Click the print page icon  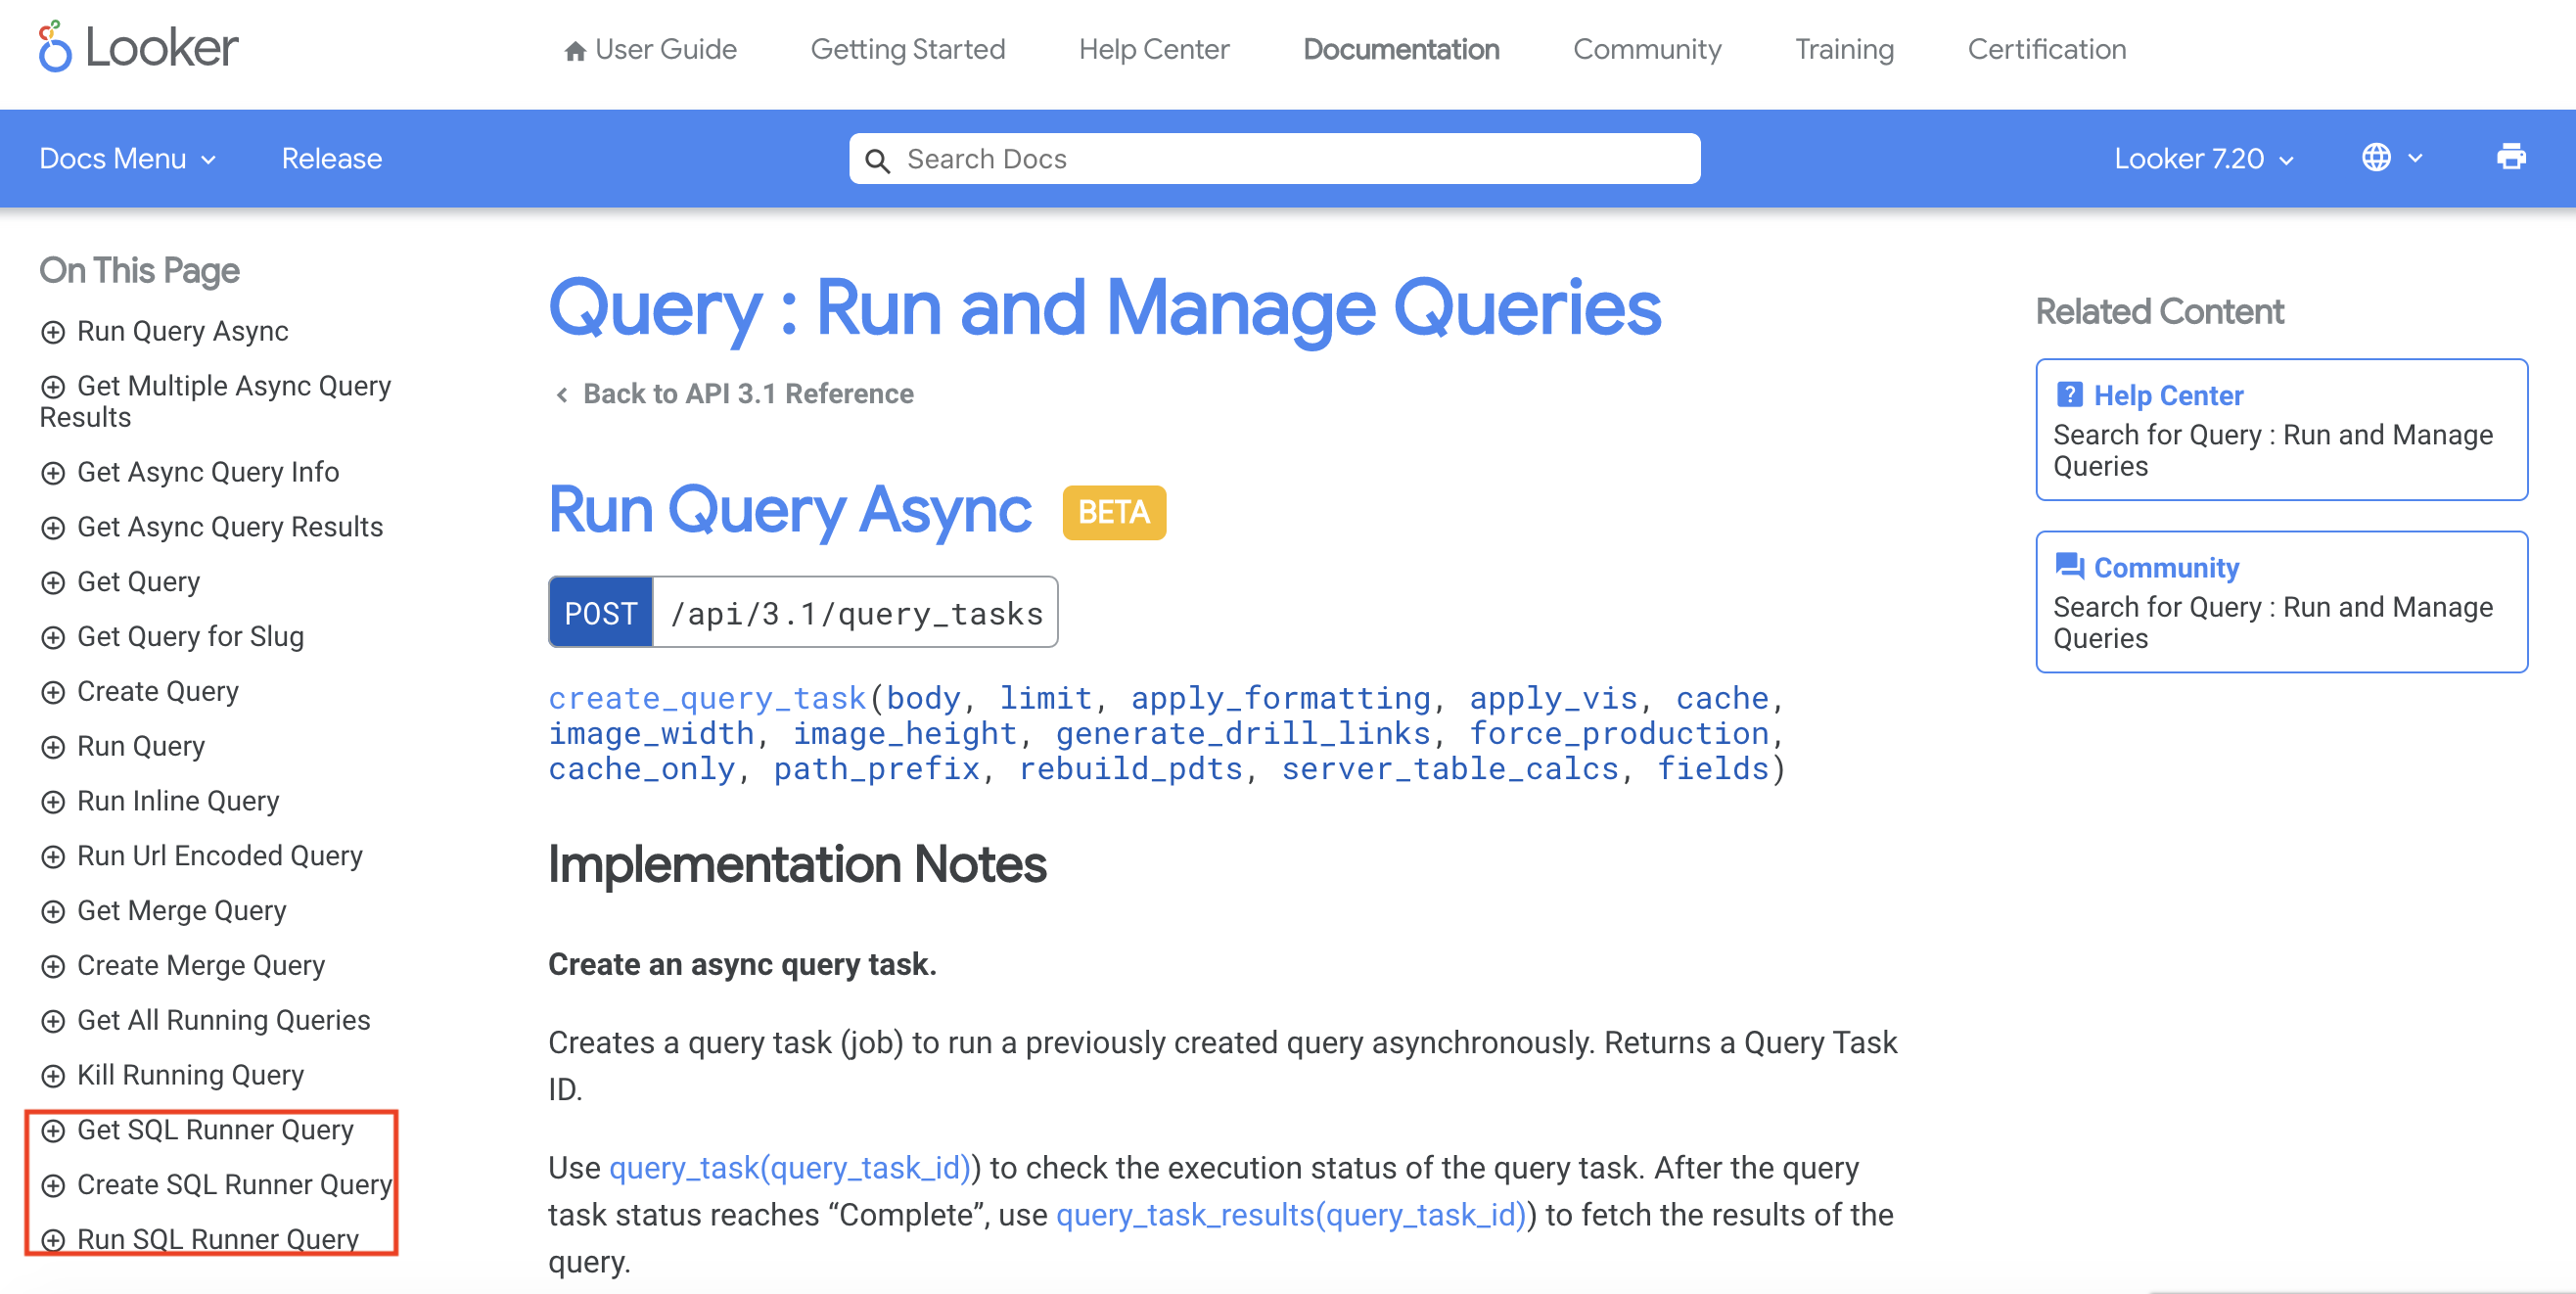click(2510, 157)
